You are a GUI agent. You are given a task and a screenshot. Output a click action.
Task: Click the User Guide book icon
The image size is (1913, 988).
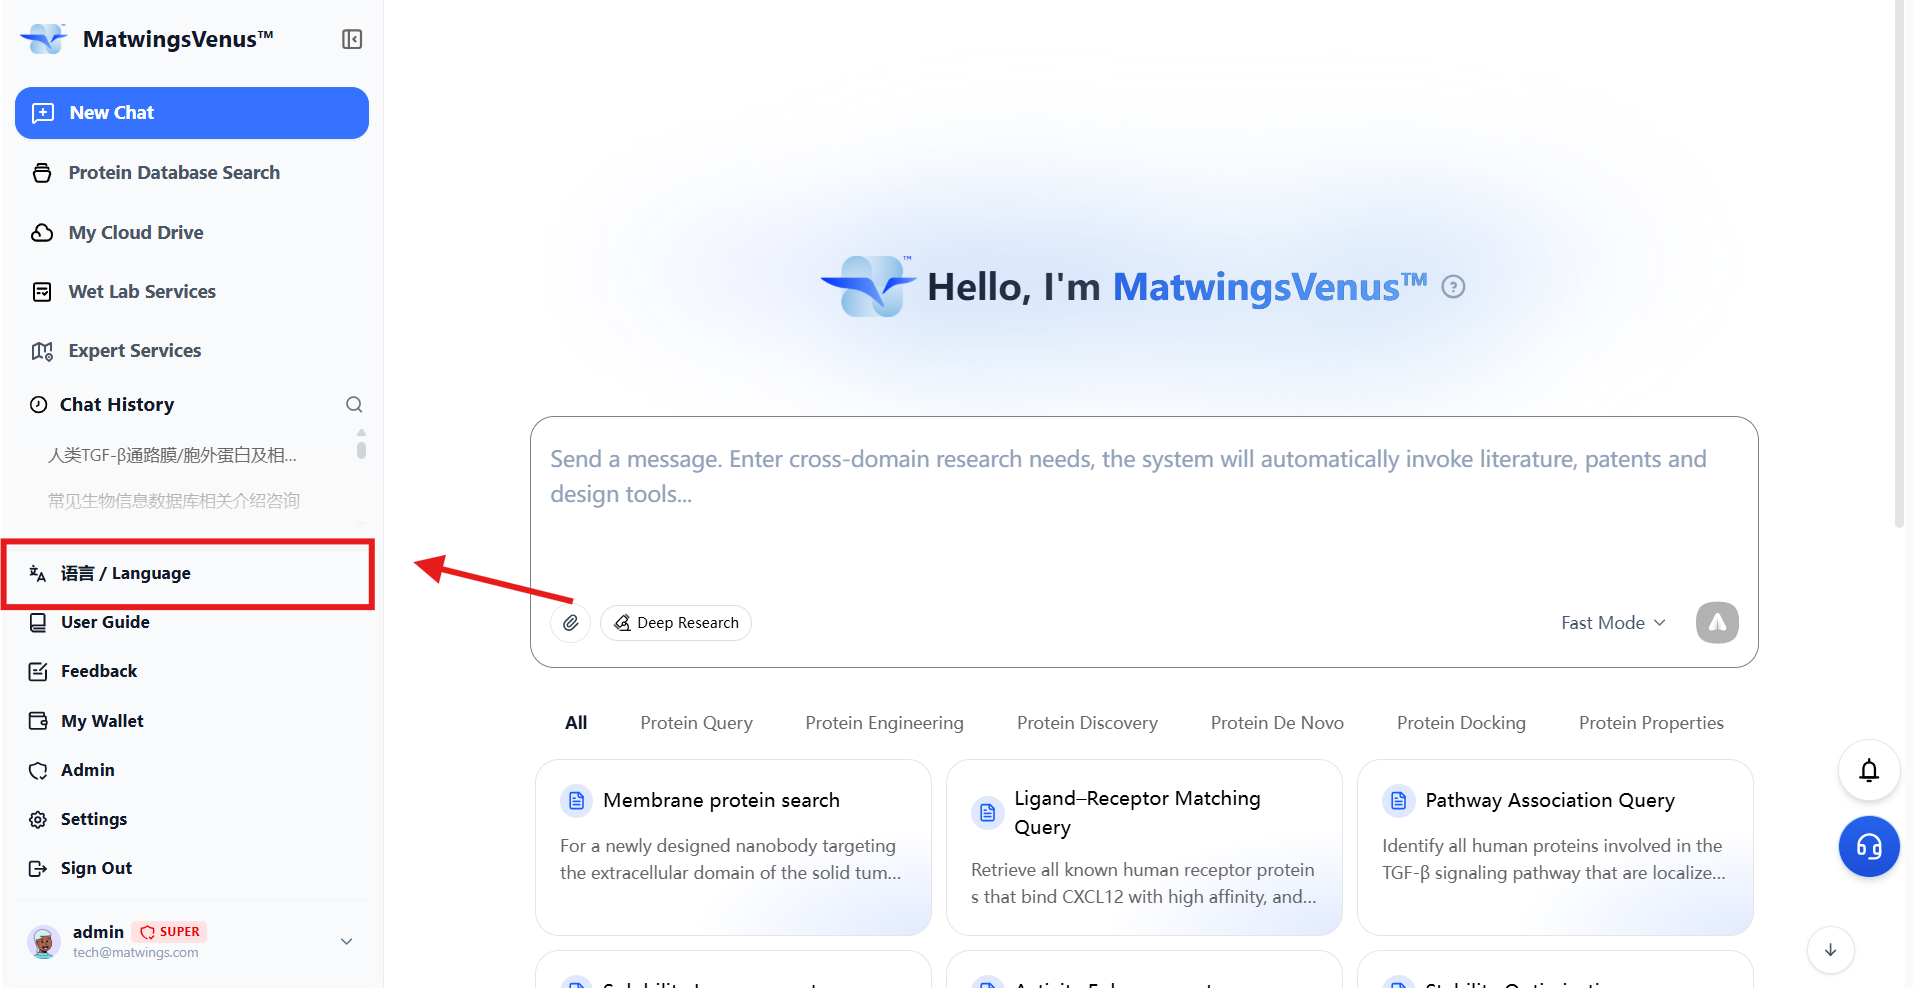[38, 622]
